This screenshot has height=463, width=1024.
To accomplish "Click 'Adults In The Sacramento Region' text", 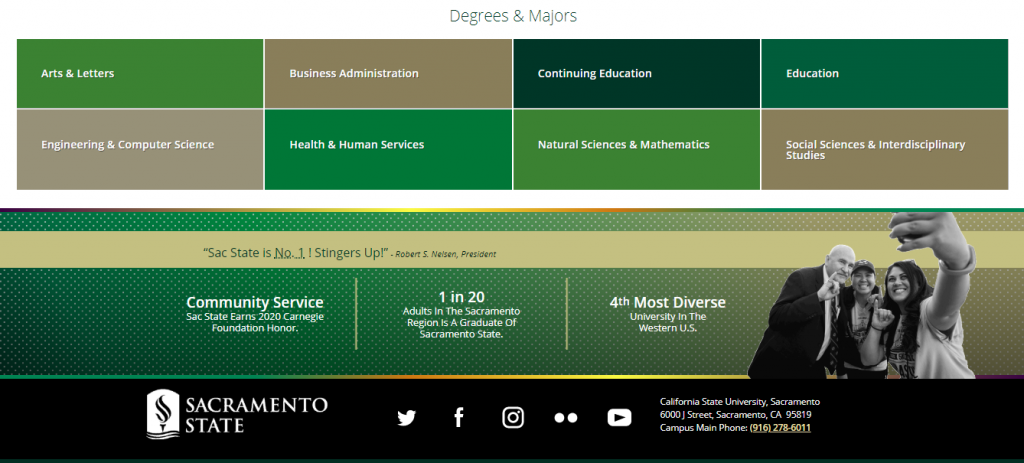I will pyautogui.click(x=461, y=317).
